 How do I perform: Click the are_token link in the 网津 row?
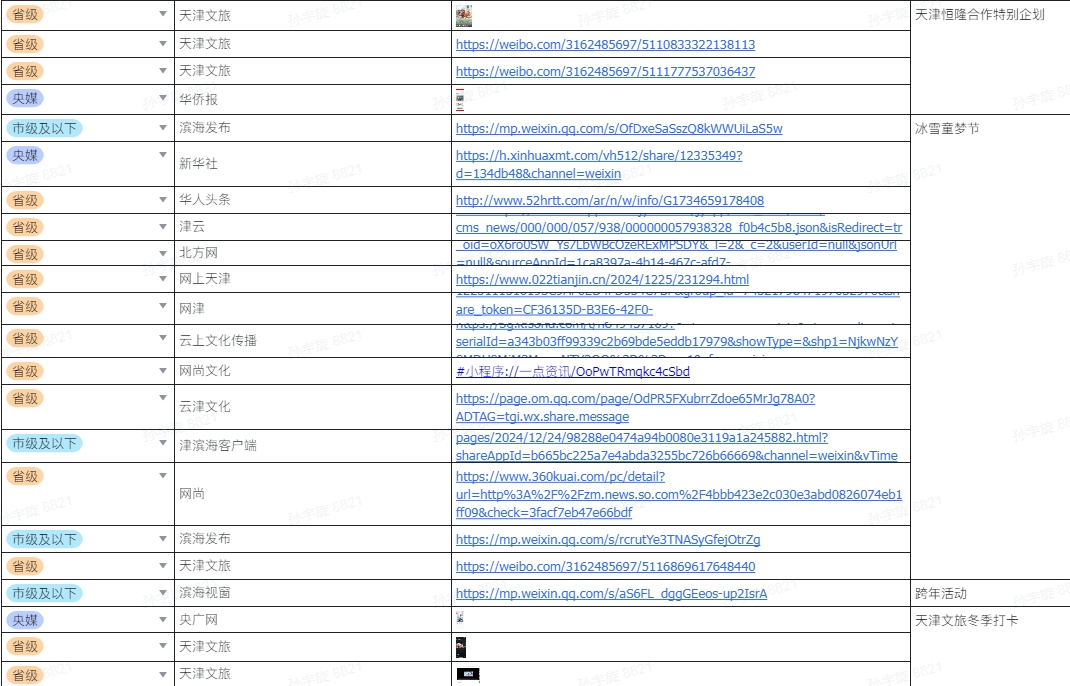coord(554,309)
